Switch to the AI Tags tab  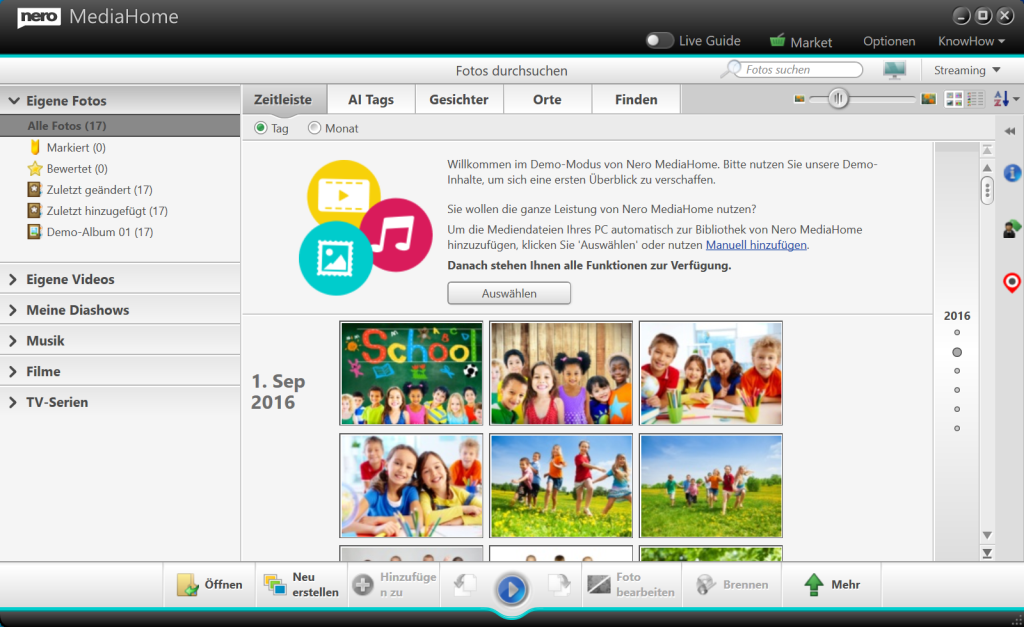tap(370, 100)
